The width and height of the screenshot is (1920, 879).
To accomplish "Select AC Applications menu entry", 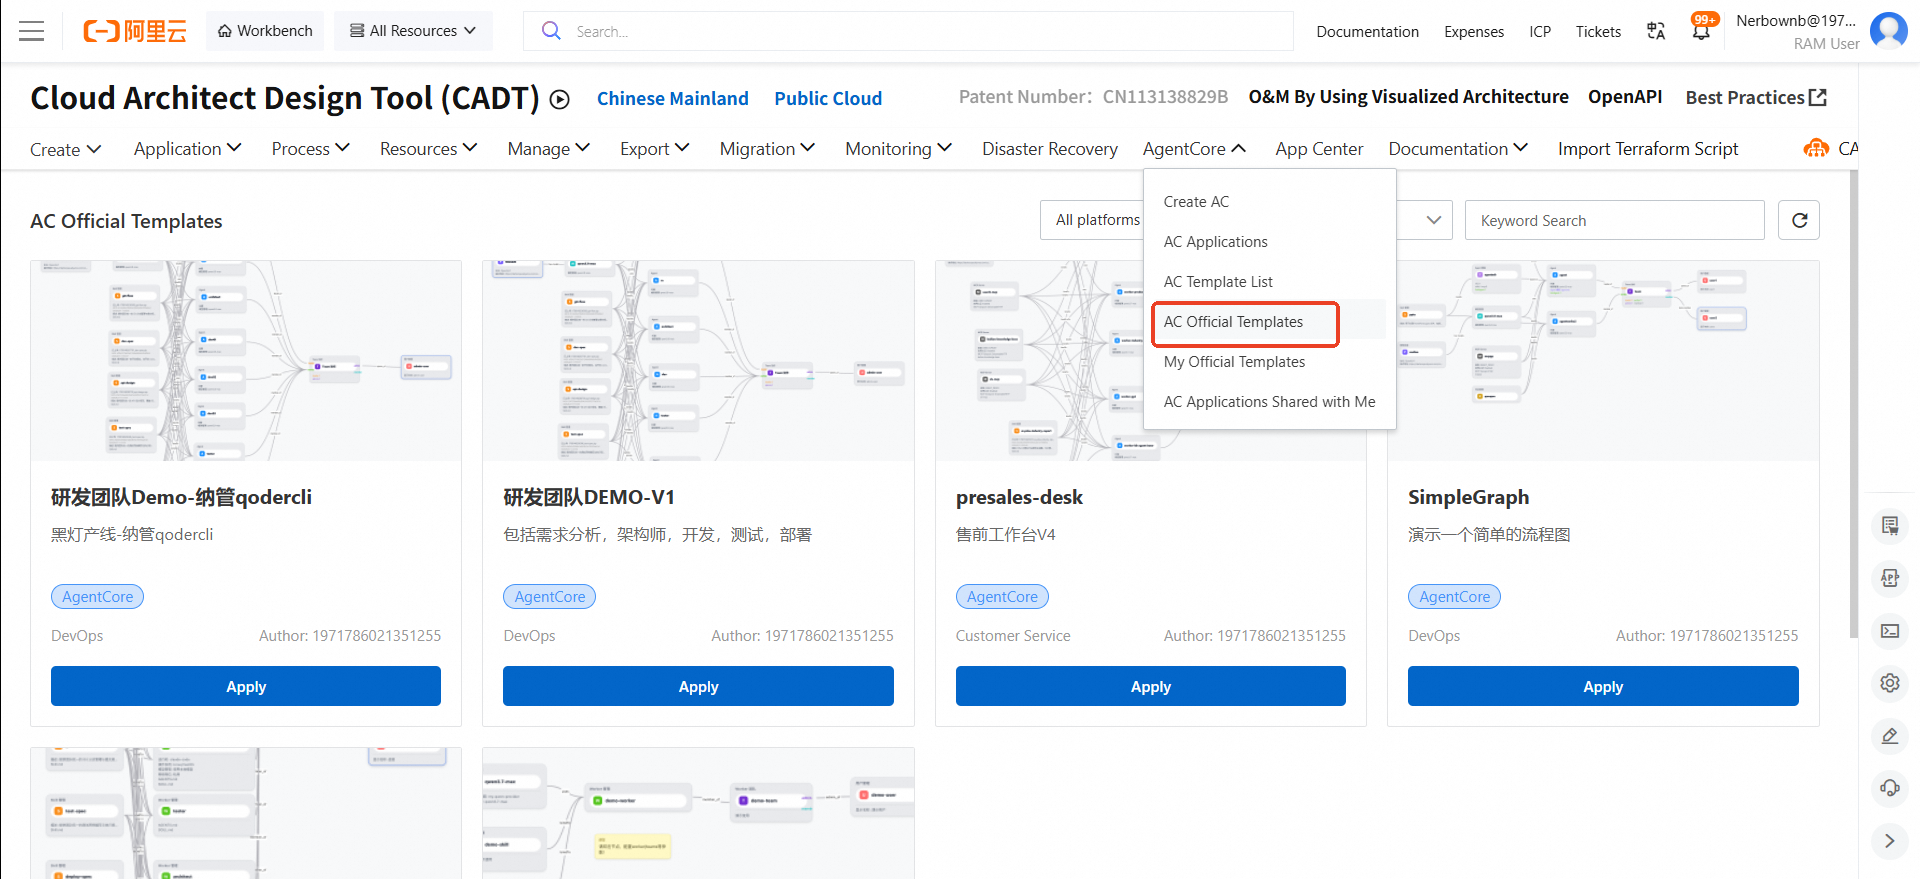I will click(x=1269, y=242).
